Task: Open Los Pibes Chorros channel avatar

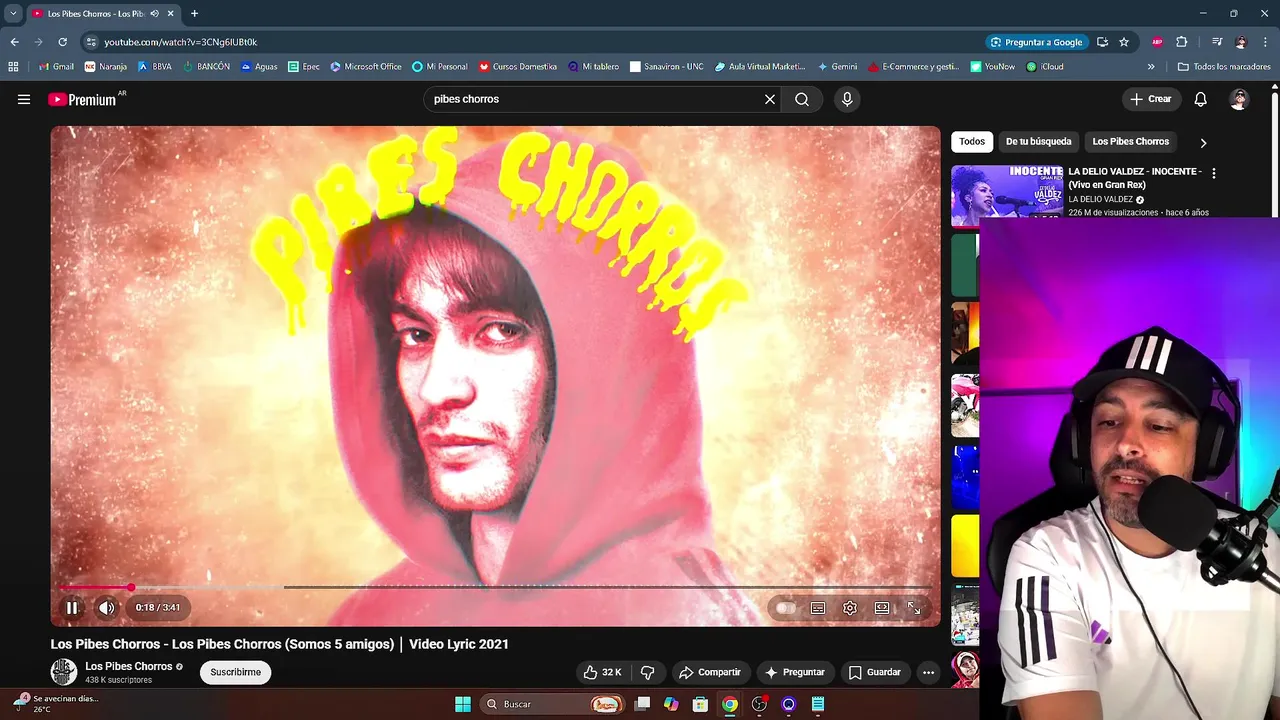Action: point(64,672)
